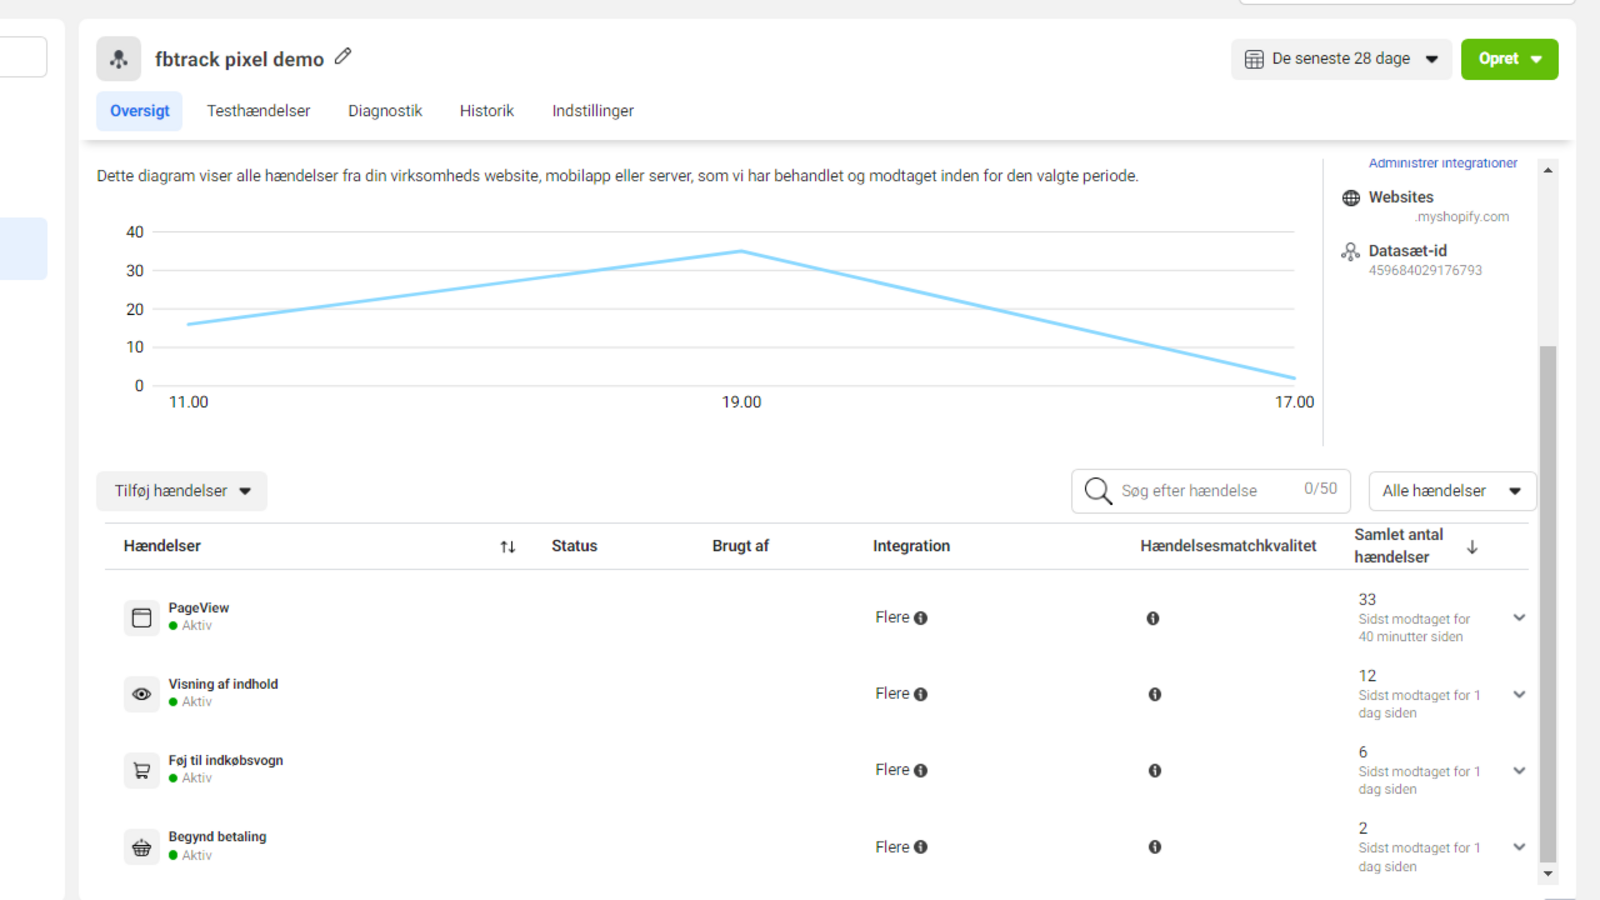Expand the Visning af indhold row
The height and width of the screenshot is (900, 1600).
(x=1519, y=695)
